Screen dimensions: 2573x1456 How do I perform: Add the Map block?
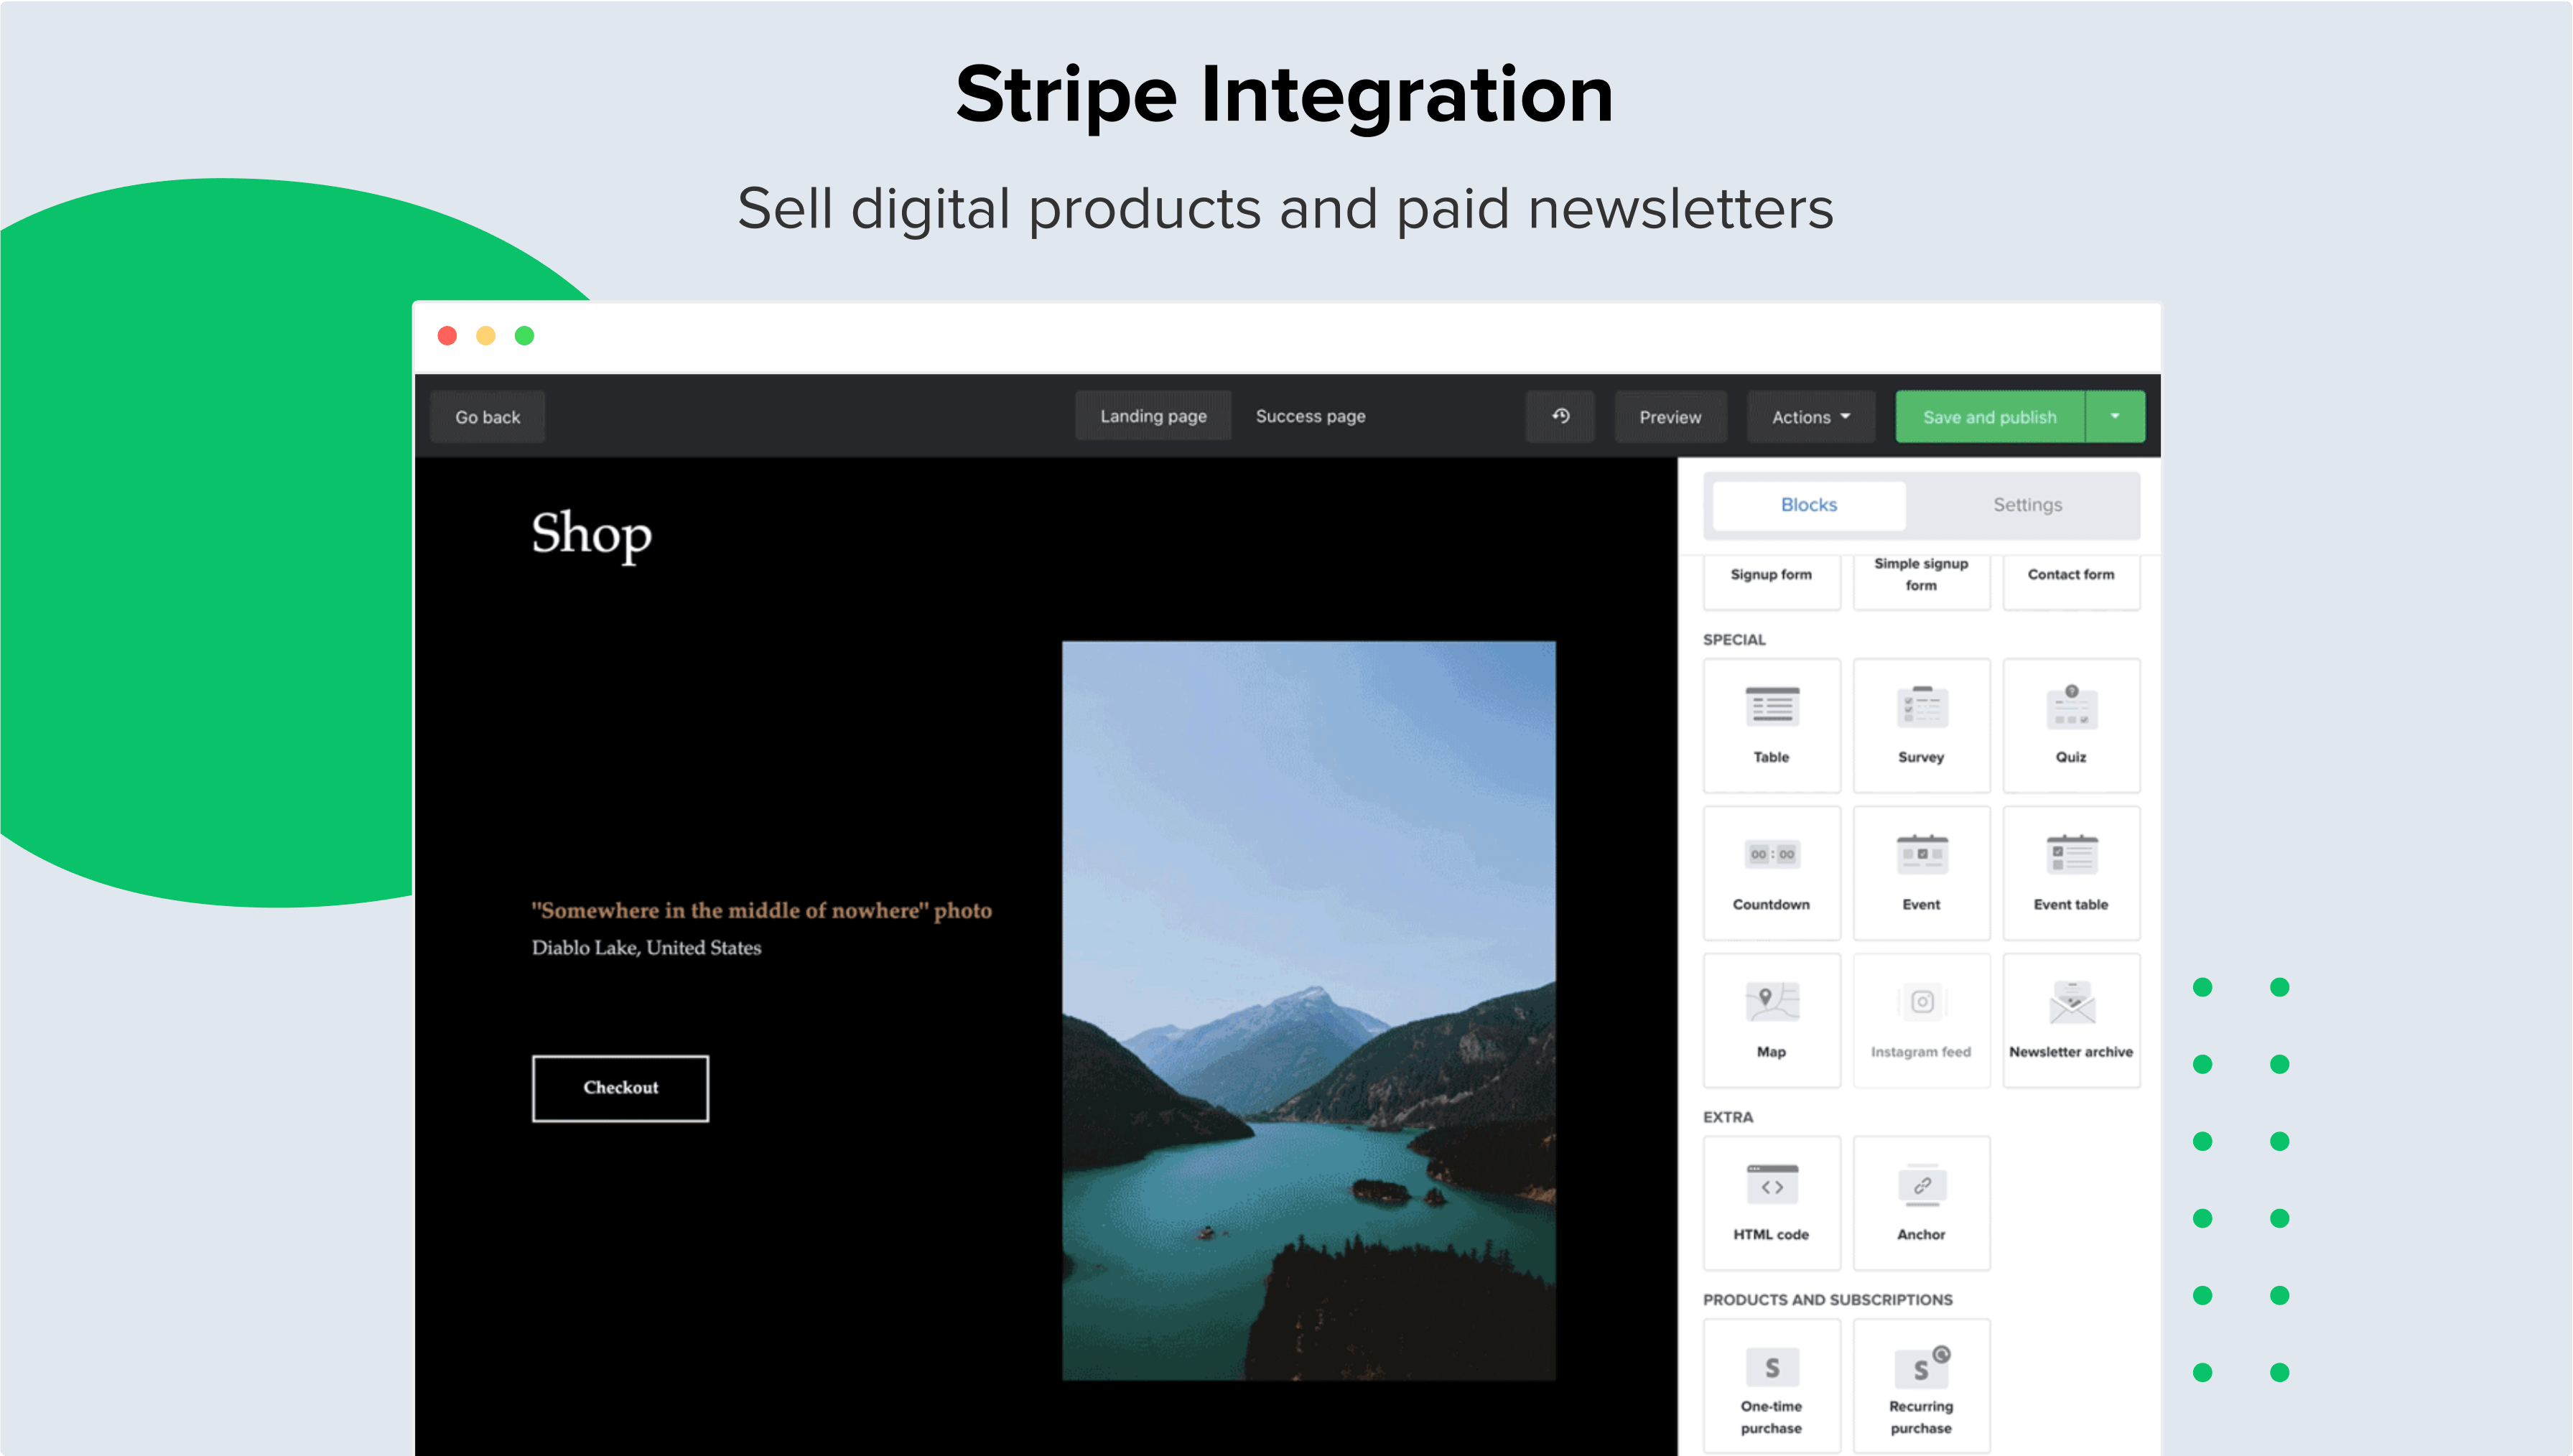point(1771,1019)
